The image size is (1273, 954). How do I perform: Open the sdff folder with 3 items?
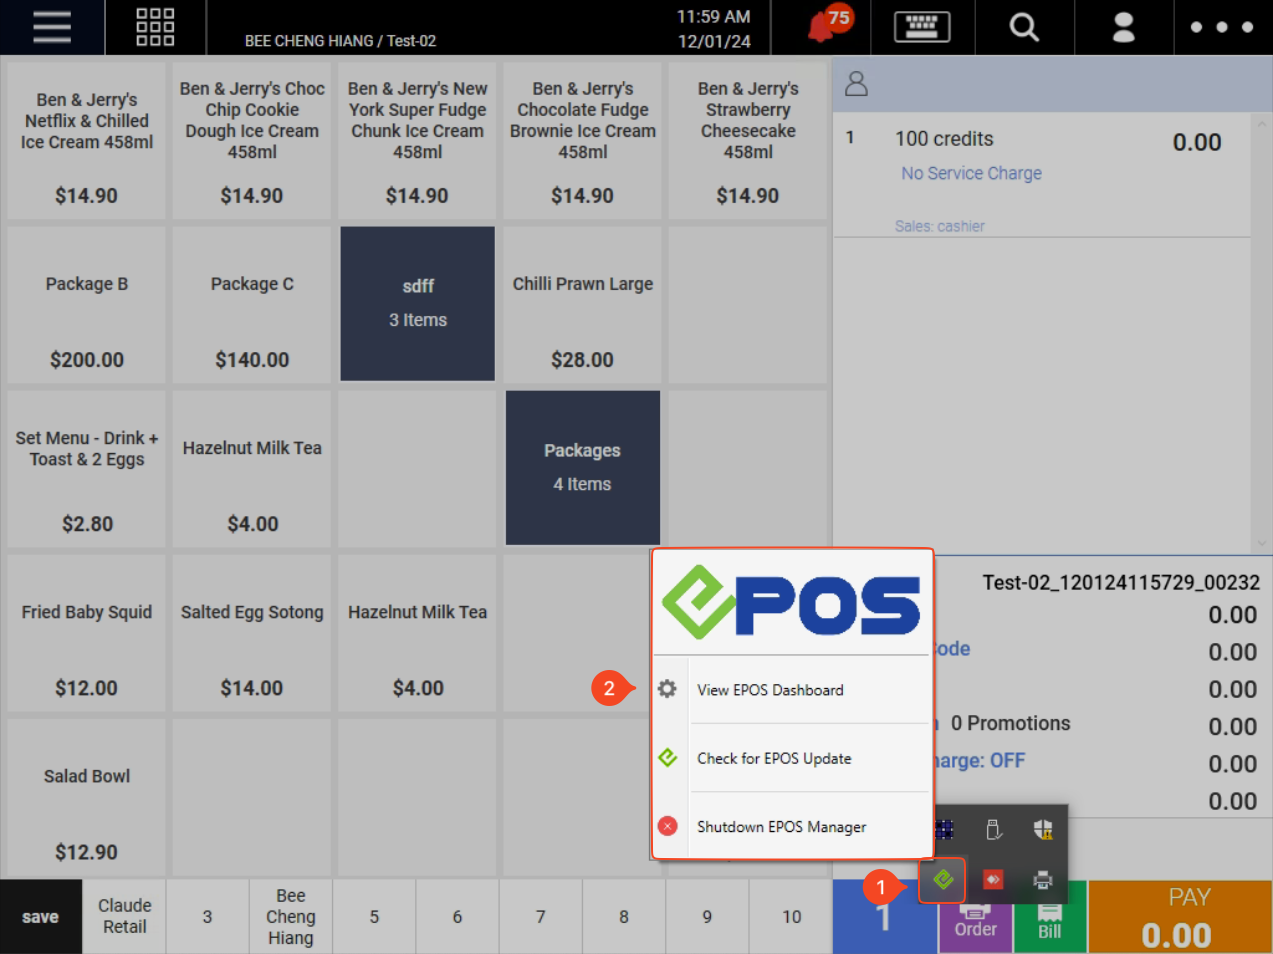pos(418,304)
